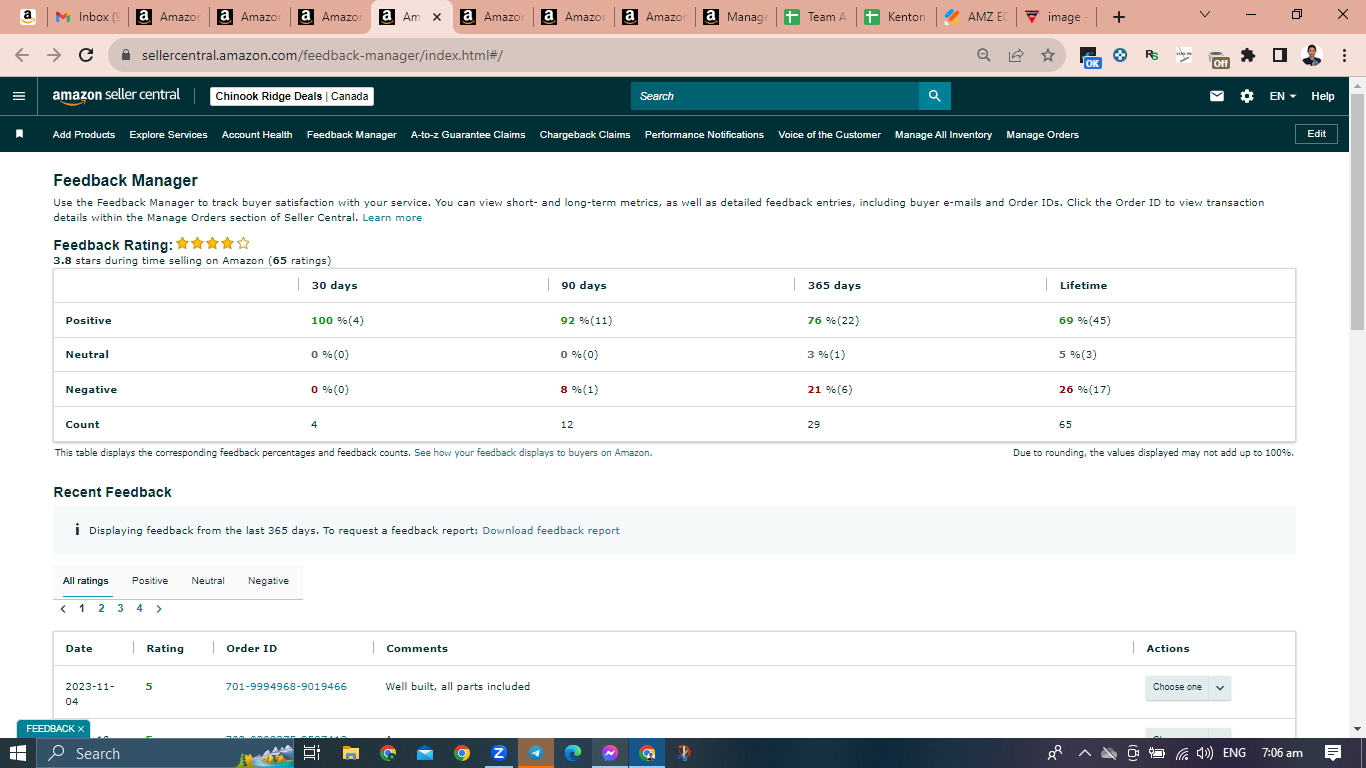Screen dimensions: 1366x768
Task: Open the buyer messages envelope icon
Action: [x=1217, y=96]
